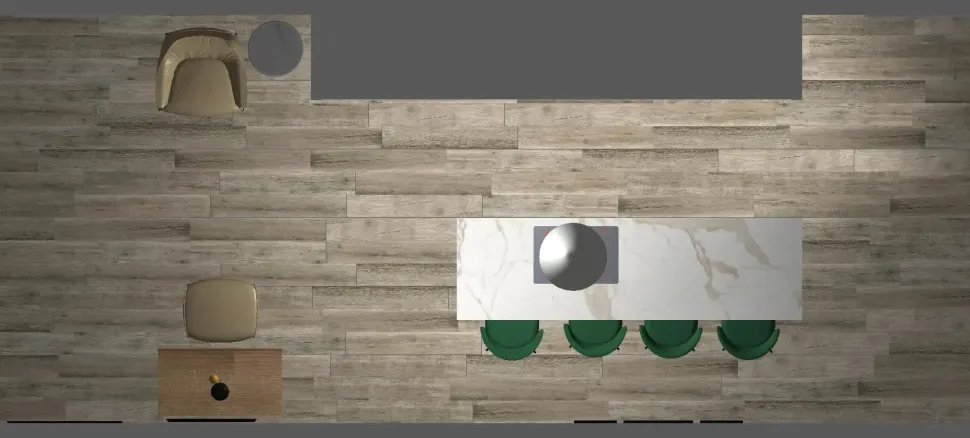Image resolution: width=970 pixels, height=438 pixels.
Task: Click the wooden table's left half
Action: 190,382
